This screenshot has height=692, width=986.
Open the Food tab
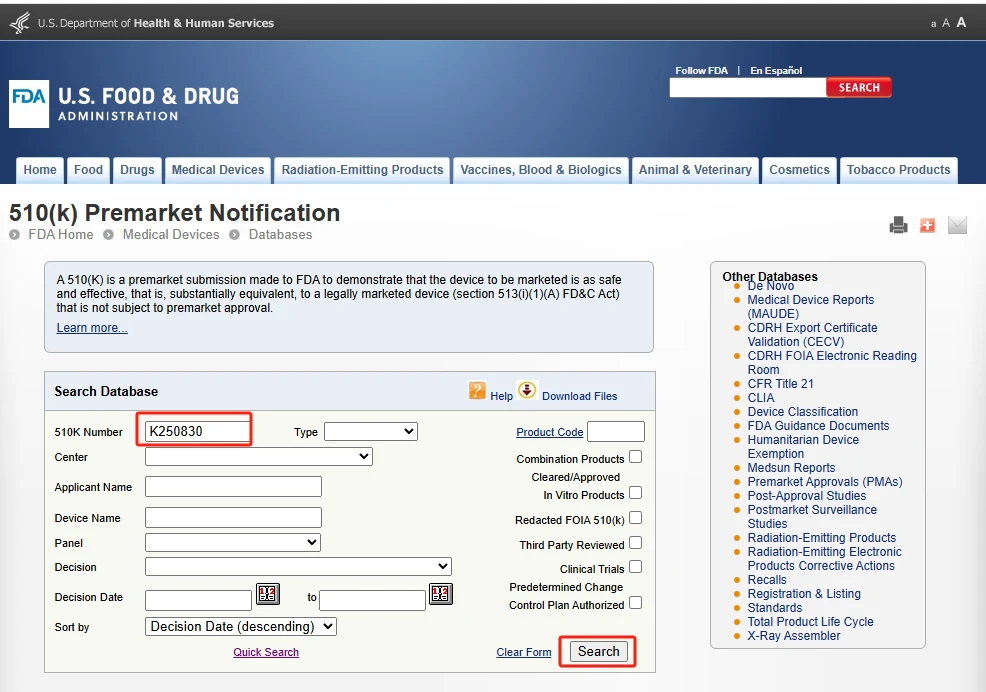88,170
